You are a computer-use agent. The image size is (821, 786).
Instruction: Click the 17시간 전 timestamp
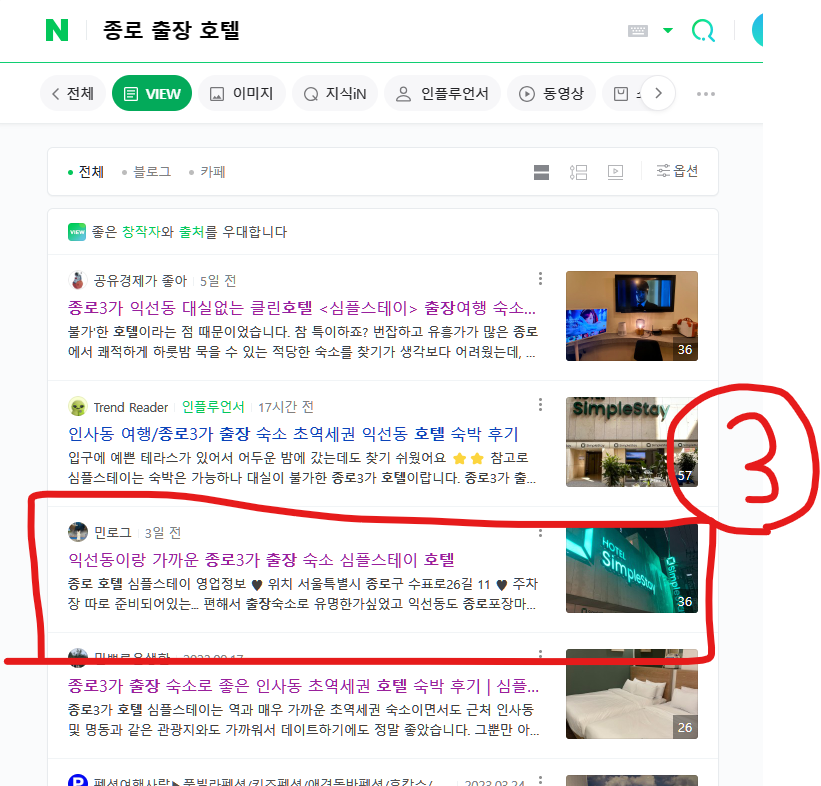285,407
